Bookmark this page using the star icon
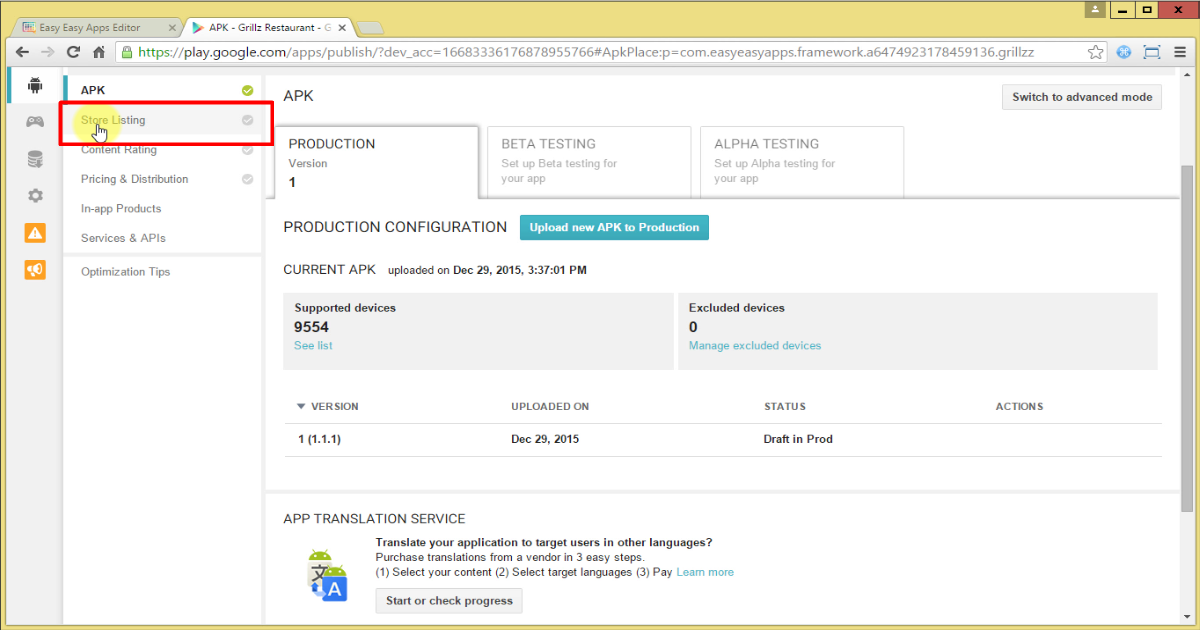The image size is (1200, 630). [x=1096, y=51]
